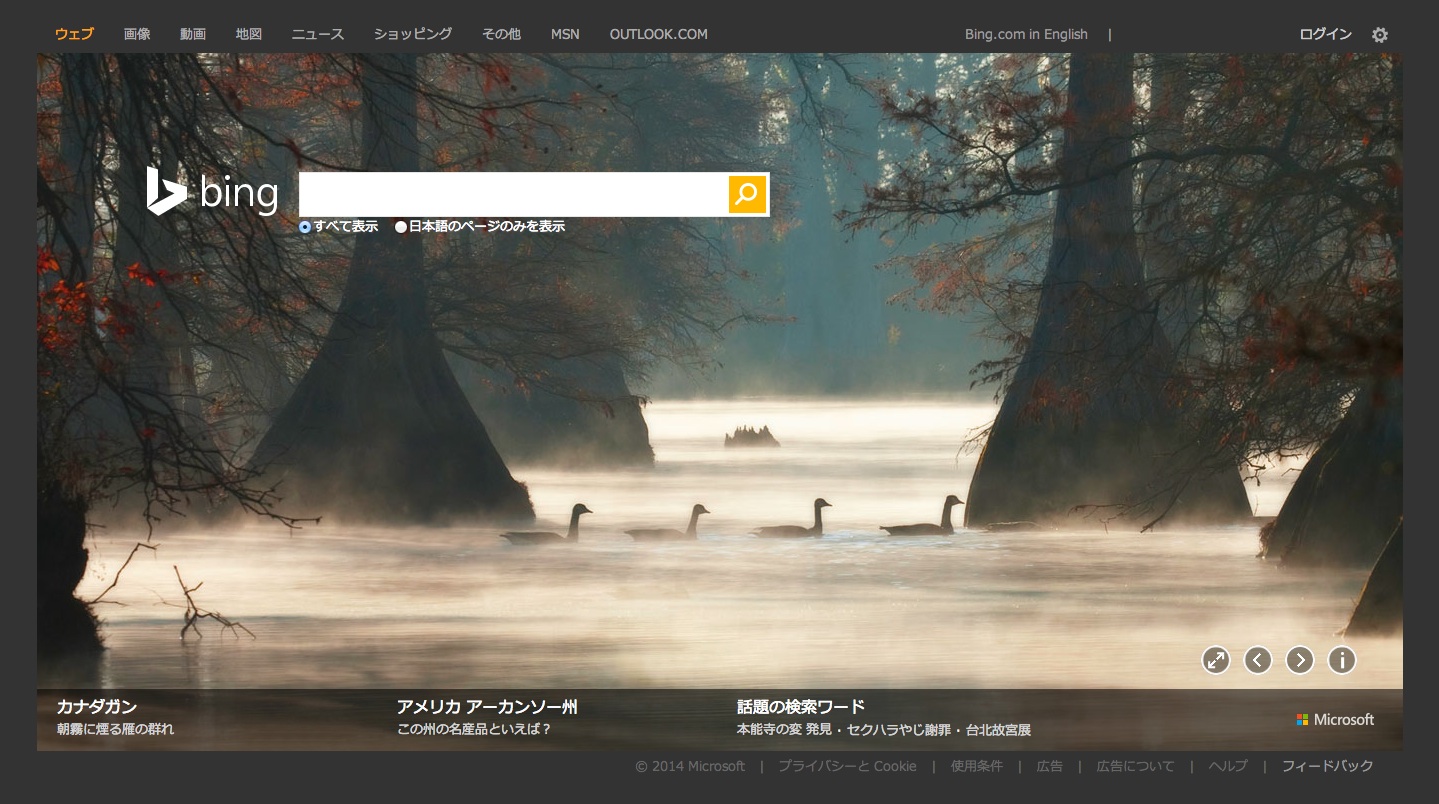Expand background image to full screen
The height and width of the screenshot is (804, 1439).
coord(1215,660)
